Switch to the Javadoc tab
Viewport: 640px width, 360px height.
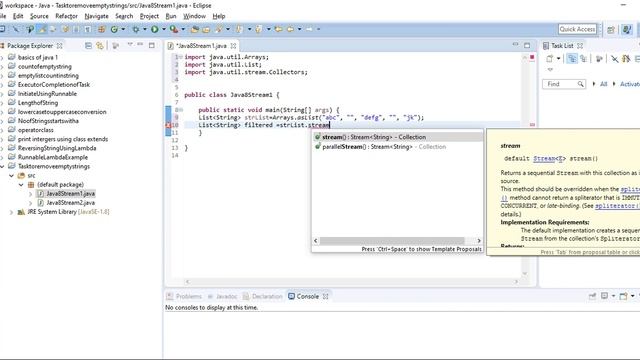pyautogui.click(x=222, y=296)
